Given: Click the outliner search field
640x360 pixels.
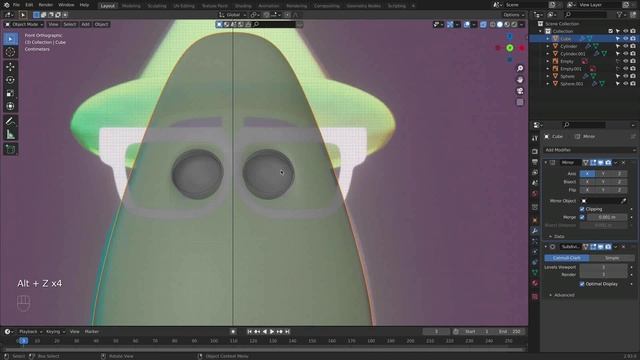Looking at the screenshot, I should click(x=585, y=15).
